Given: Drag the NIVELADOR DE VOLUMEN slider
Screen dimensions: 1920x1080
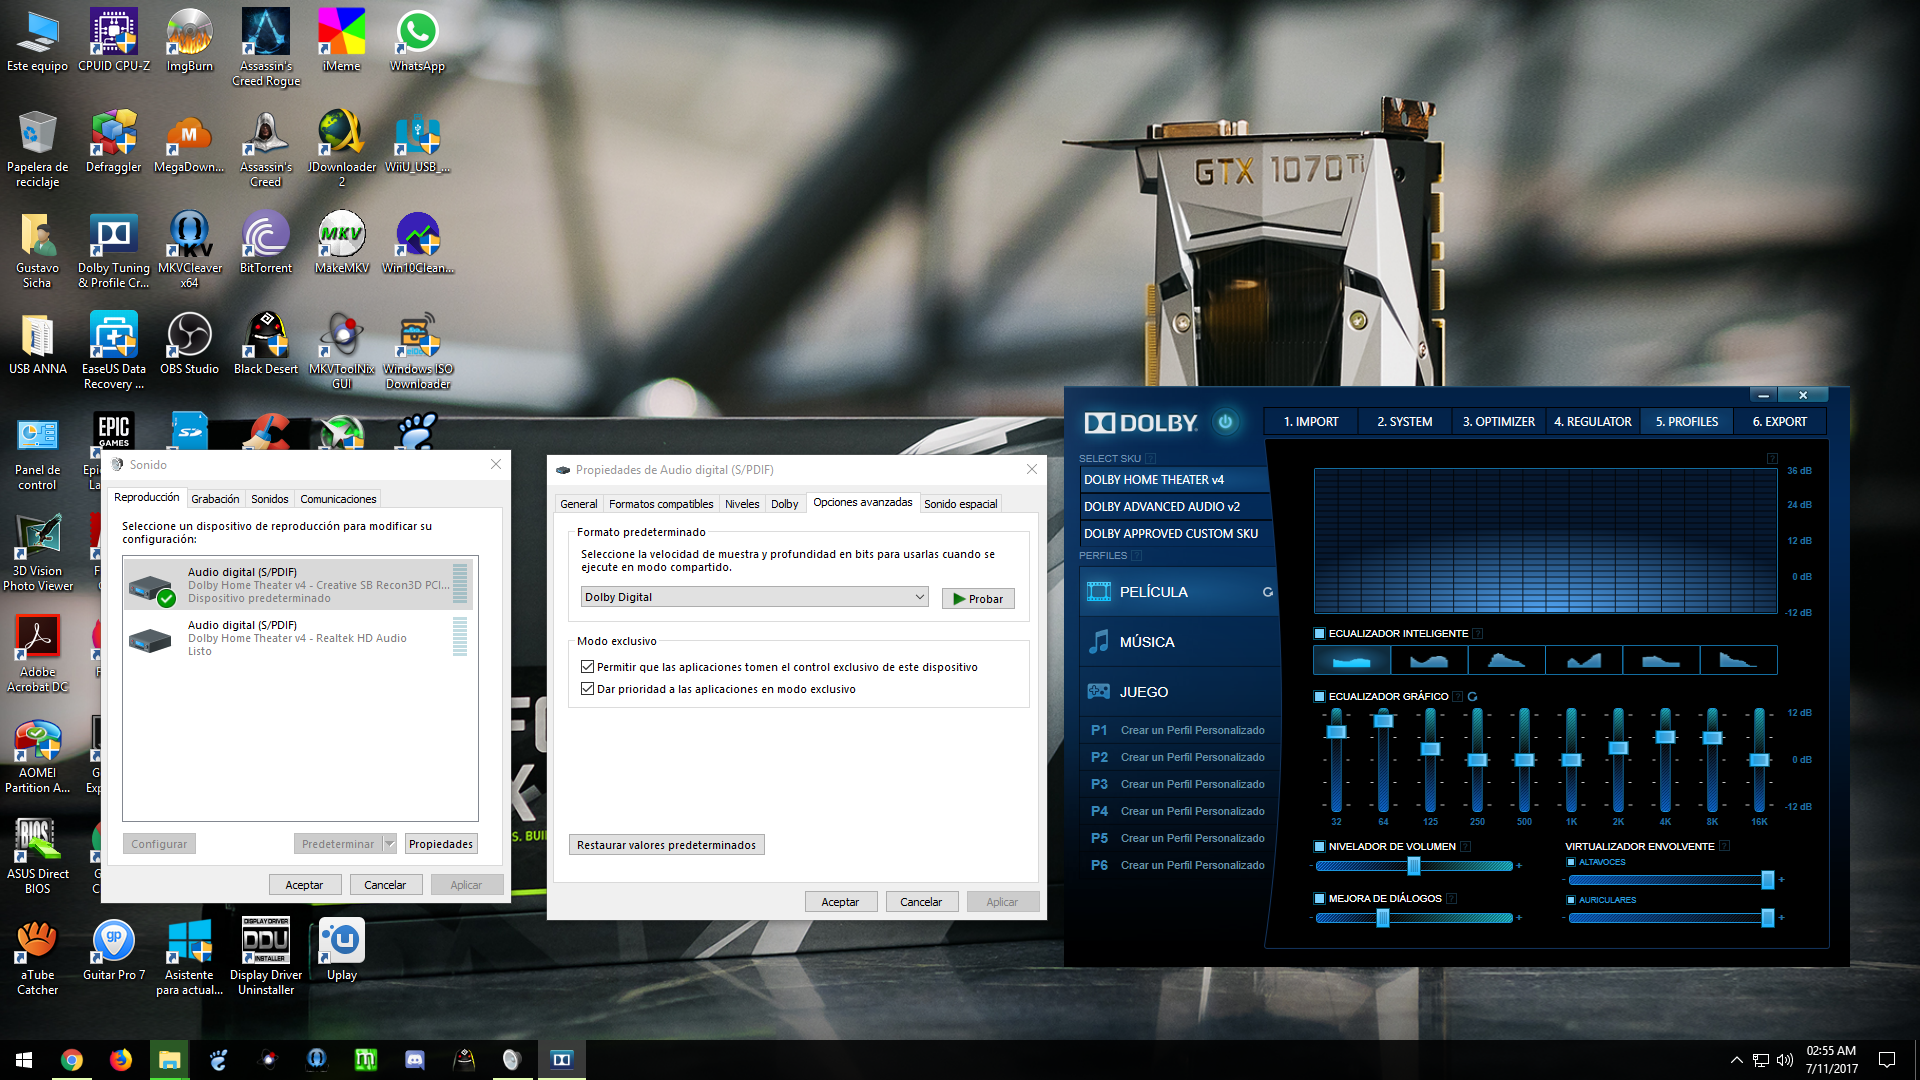Looking at the screenshot, I should tap(1415, 866).
